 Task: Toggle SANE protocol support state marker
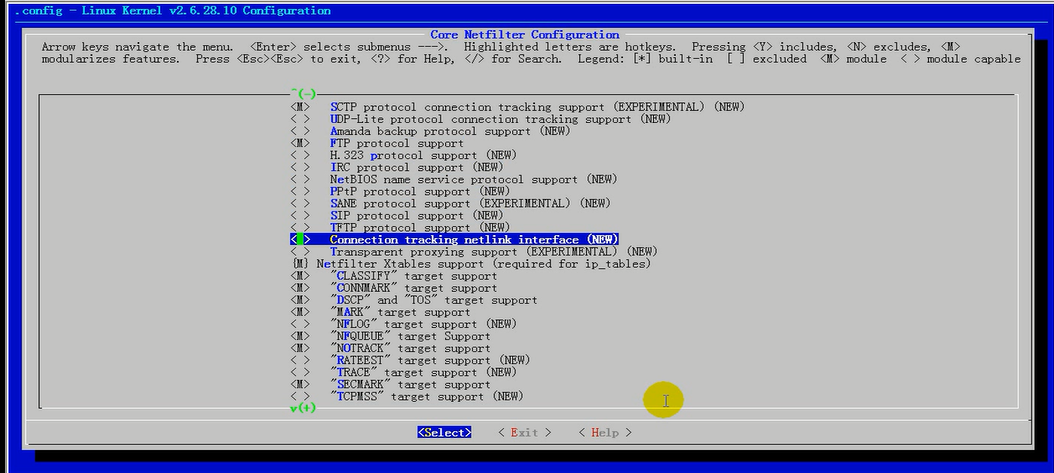pyautogui.click(x=300, y=204)
